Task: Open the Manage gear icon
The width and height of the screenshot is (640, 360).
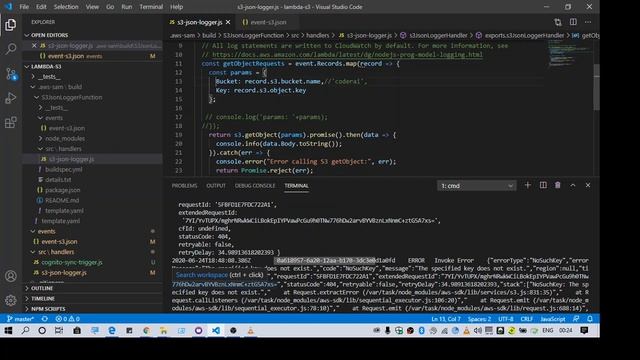Action: pos(11,300)
